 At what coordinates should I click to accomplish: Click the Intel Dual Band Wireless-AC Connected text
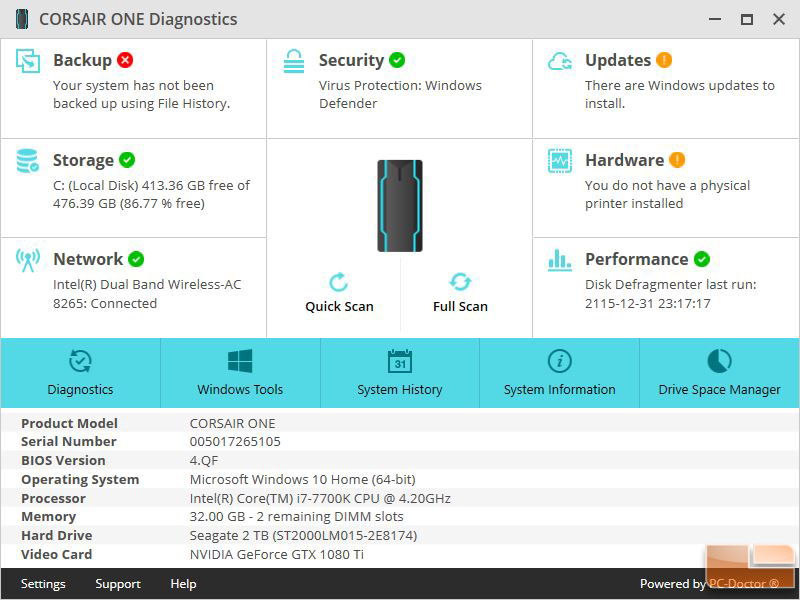[x=147, y=294]
